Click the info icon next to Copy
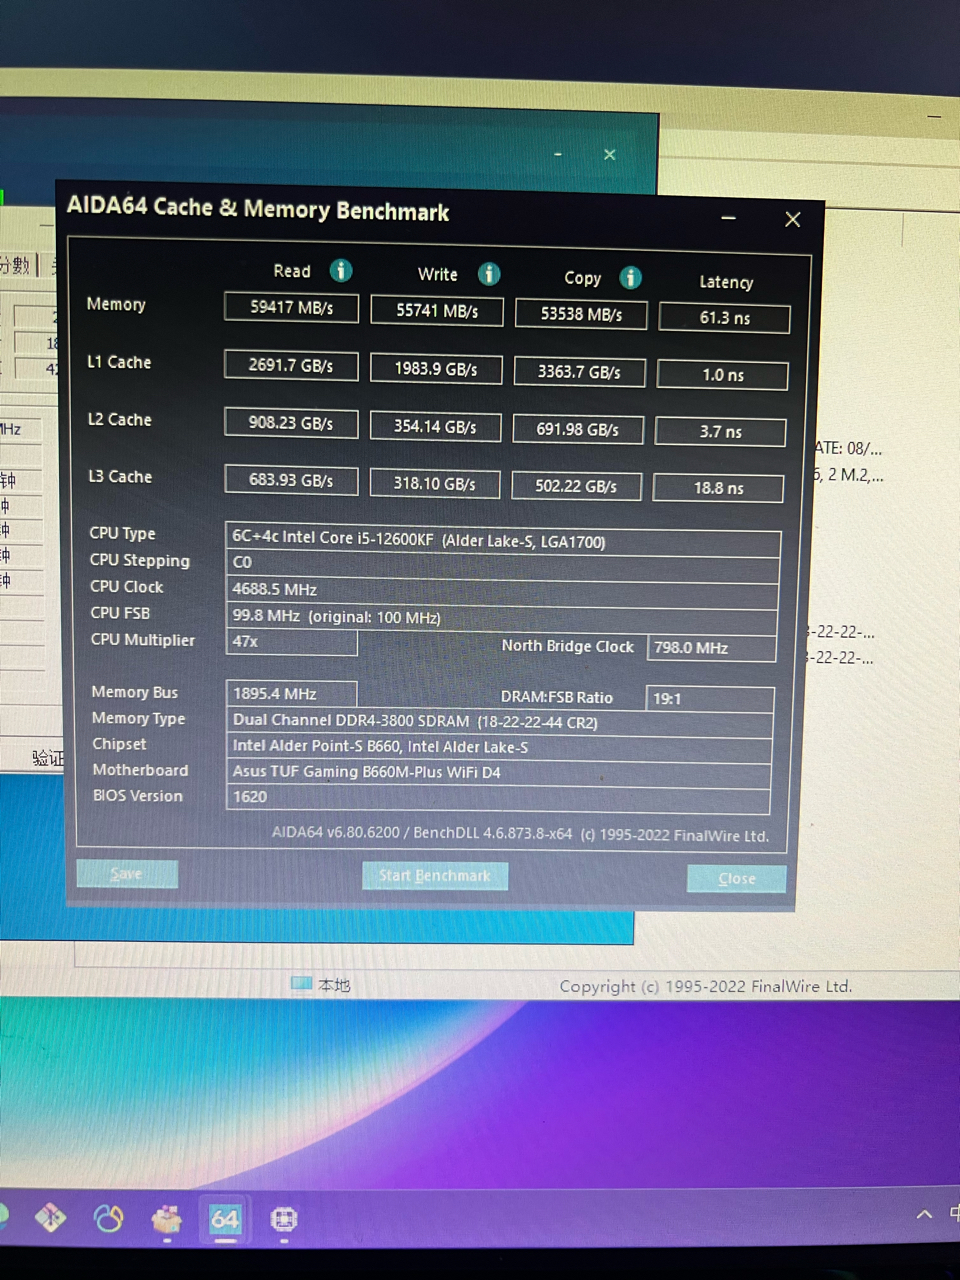The image size is (960, 1280). pos(630,277)
